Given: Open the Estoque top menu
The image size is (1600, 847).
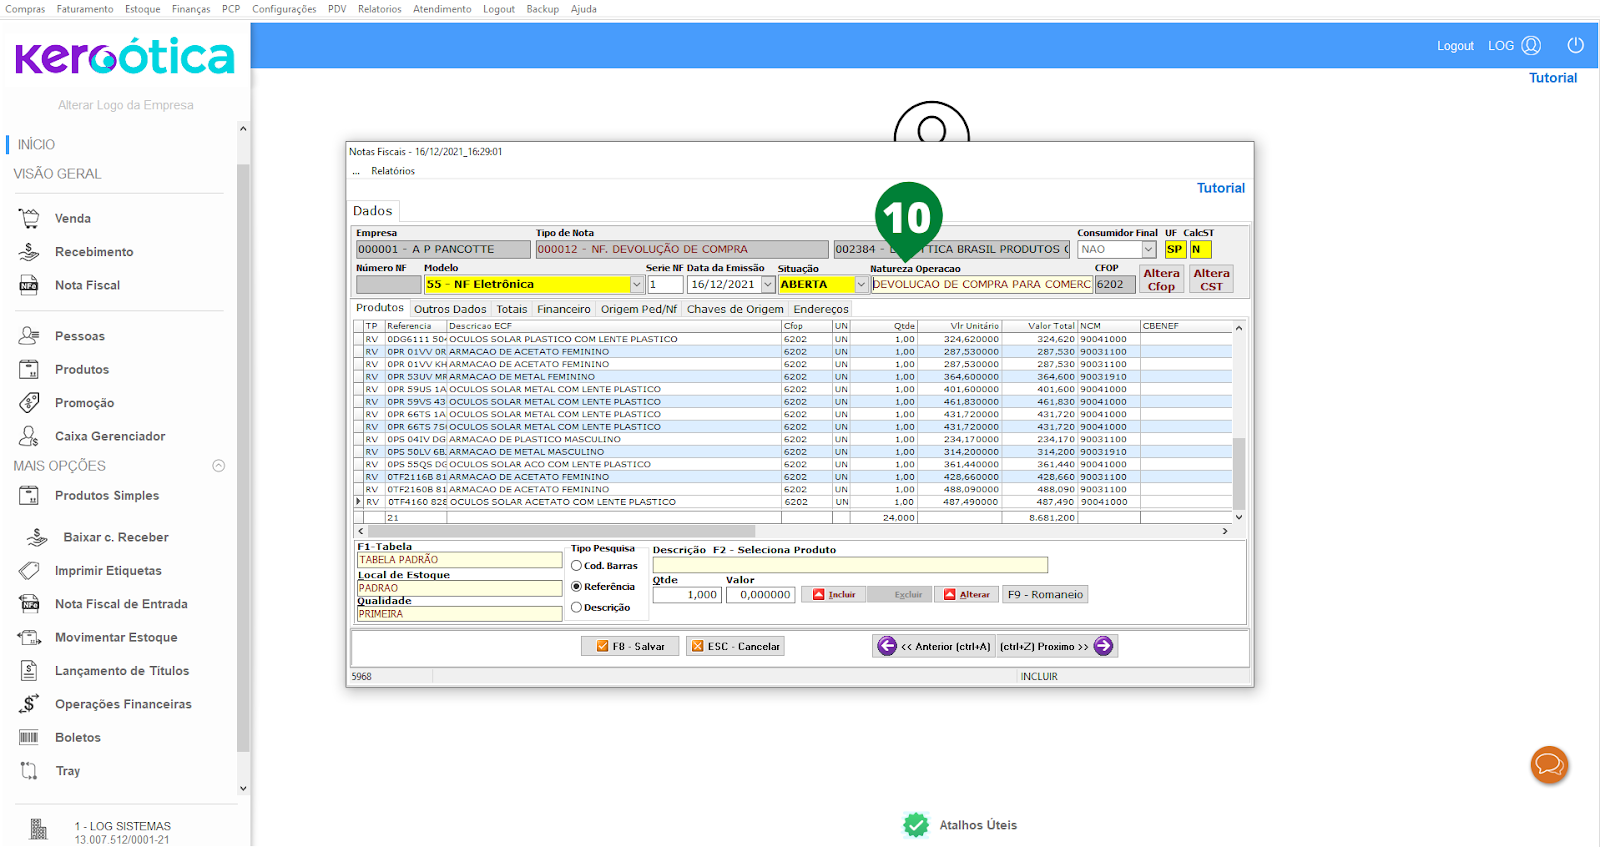Looking at the screenshot, I should click(x=142, y=9).
